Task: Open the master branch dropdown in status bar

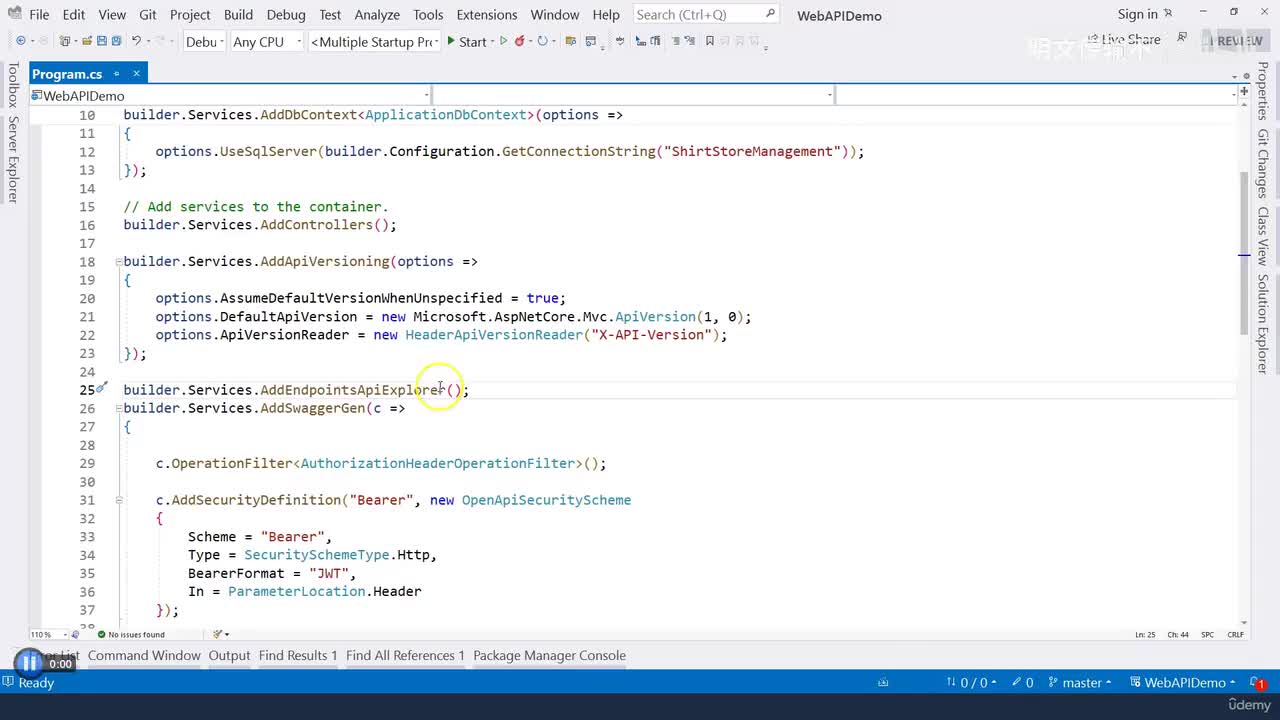Action: tap(1080, 682)
